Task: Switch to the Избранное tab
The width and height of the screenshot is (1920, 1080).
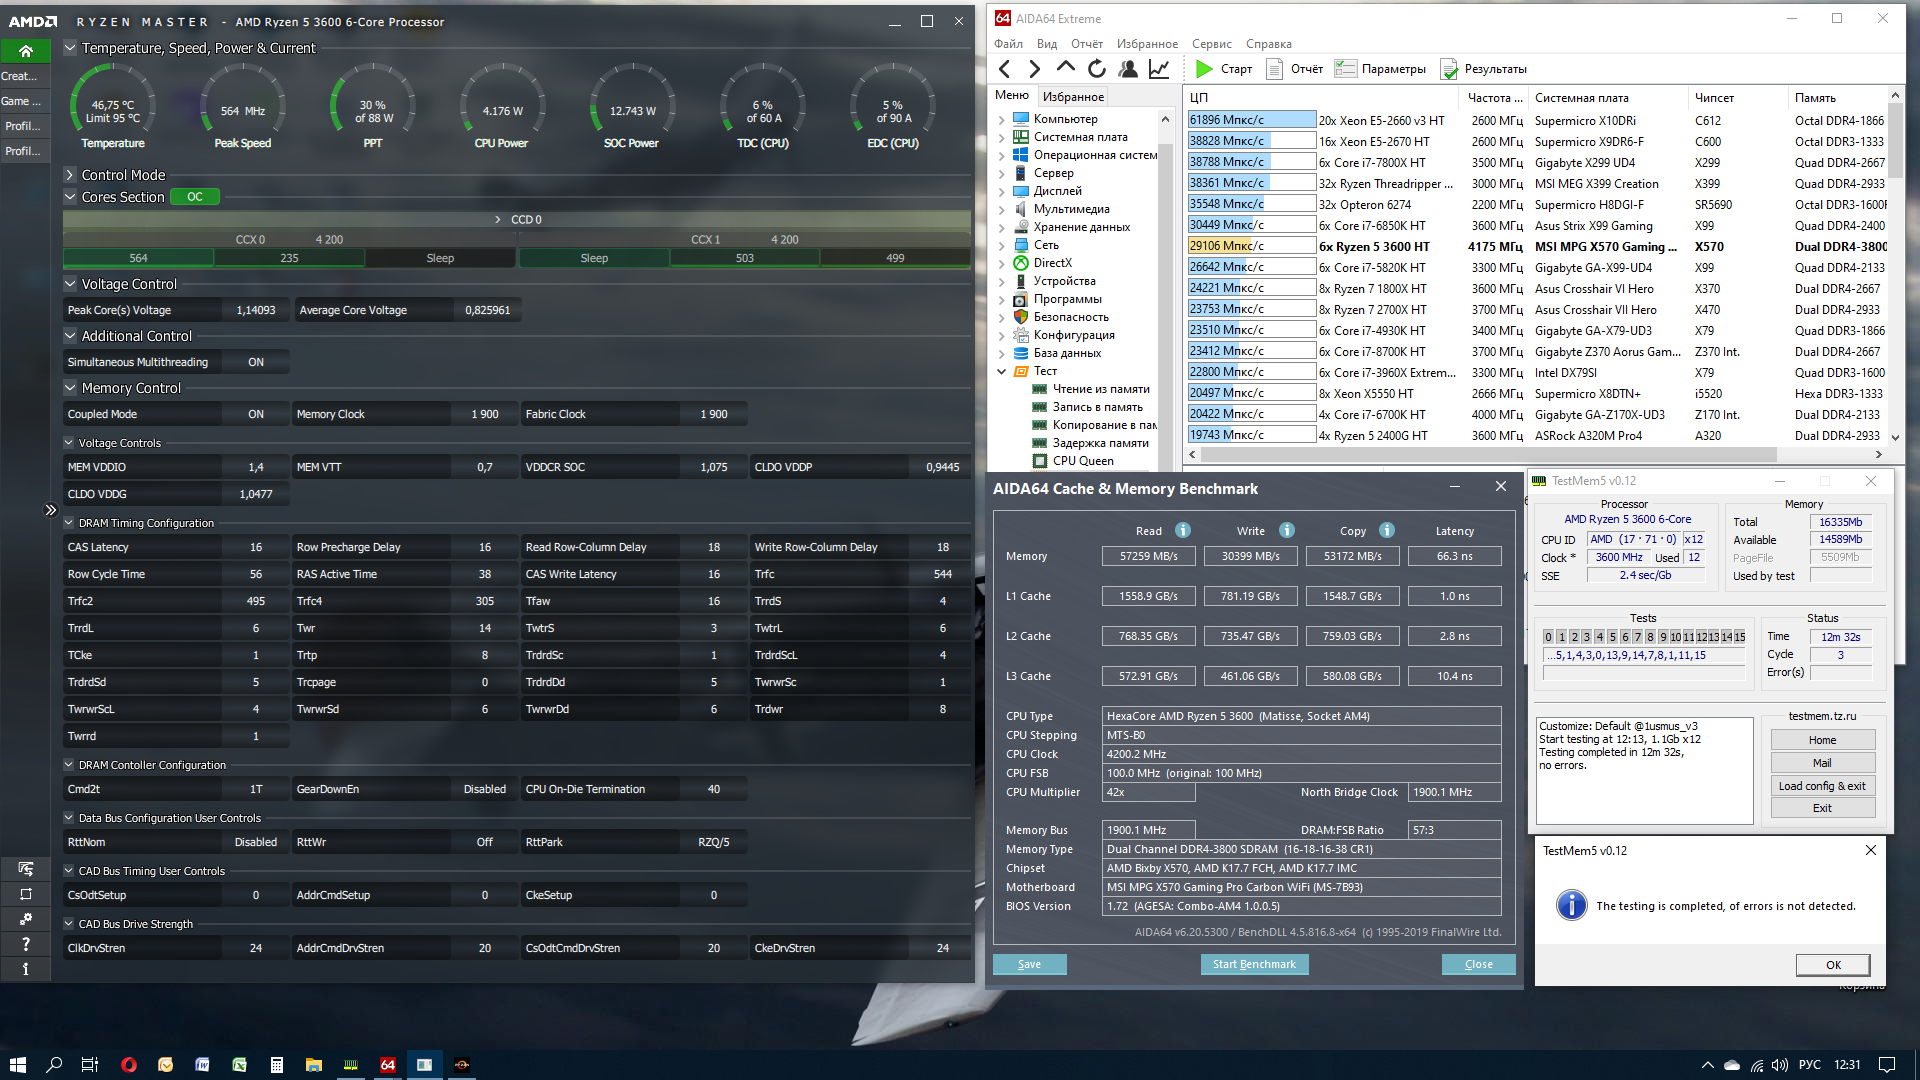Action: [x=1073, y=97]
